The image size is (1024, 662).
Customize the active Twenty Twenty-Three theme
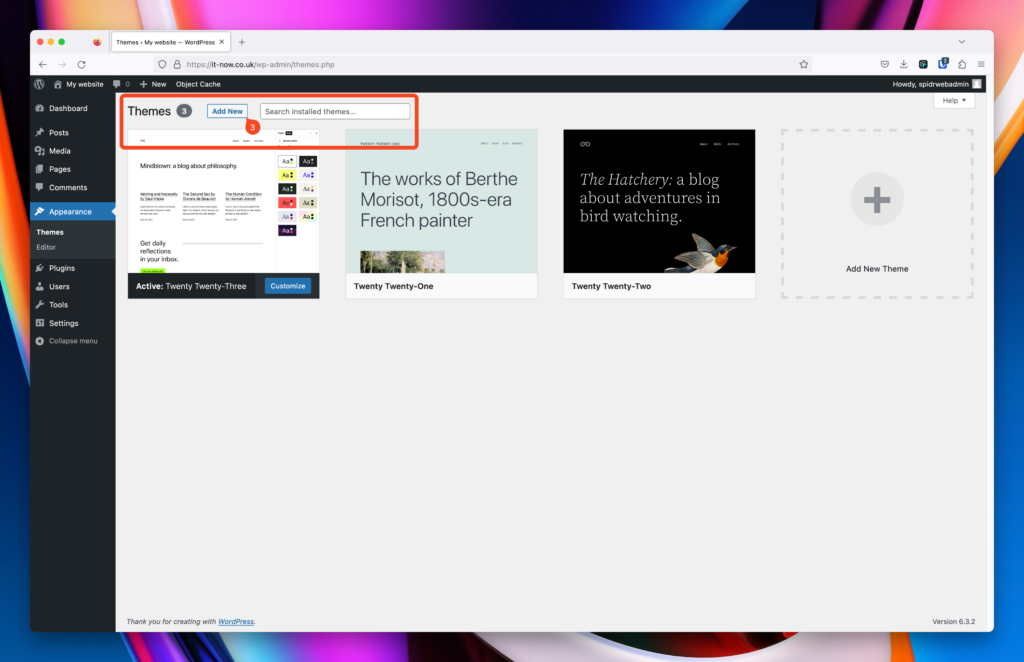coord(288,286)
